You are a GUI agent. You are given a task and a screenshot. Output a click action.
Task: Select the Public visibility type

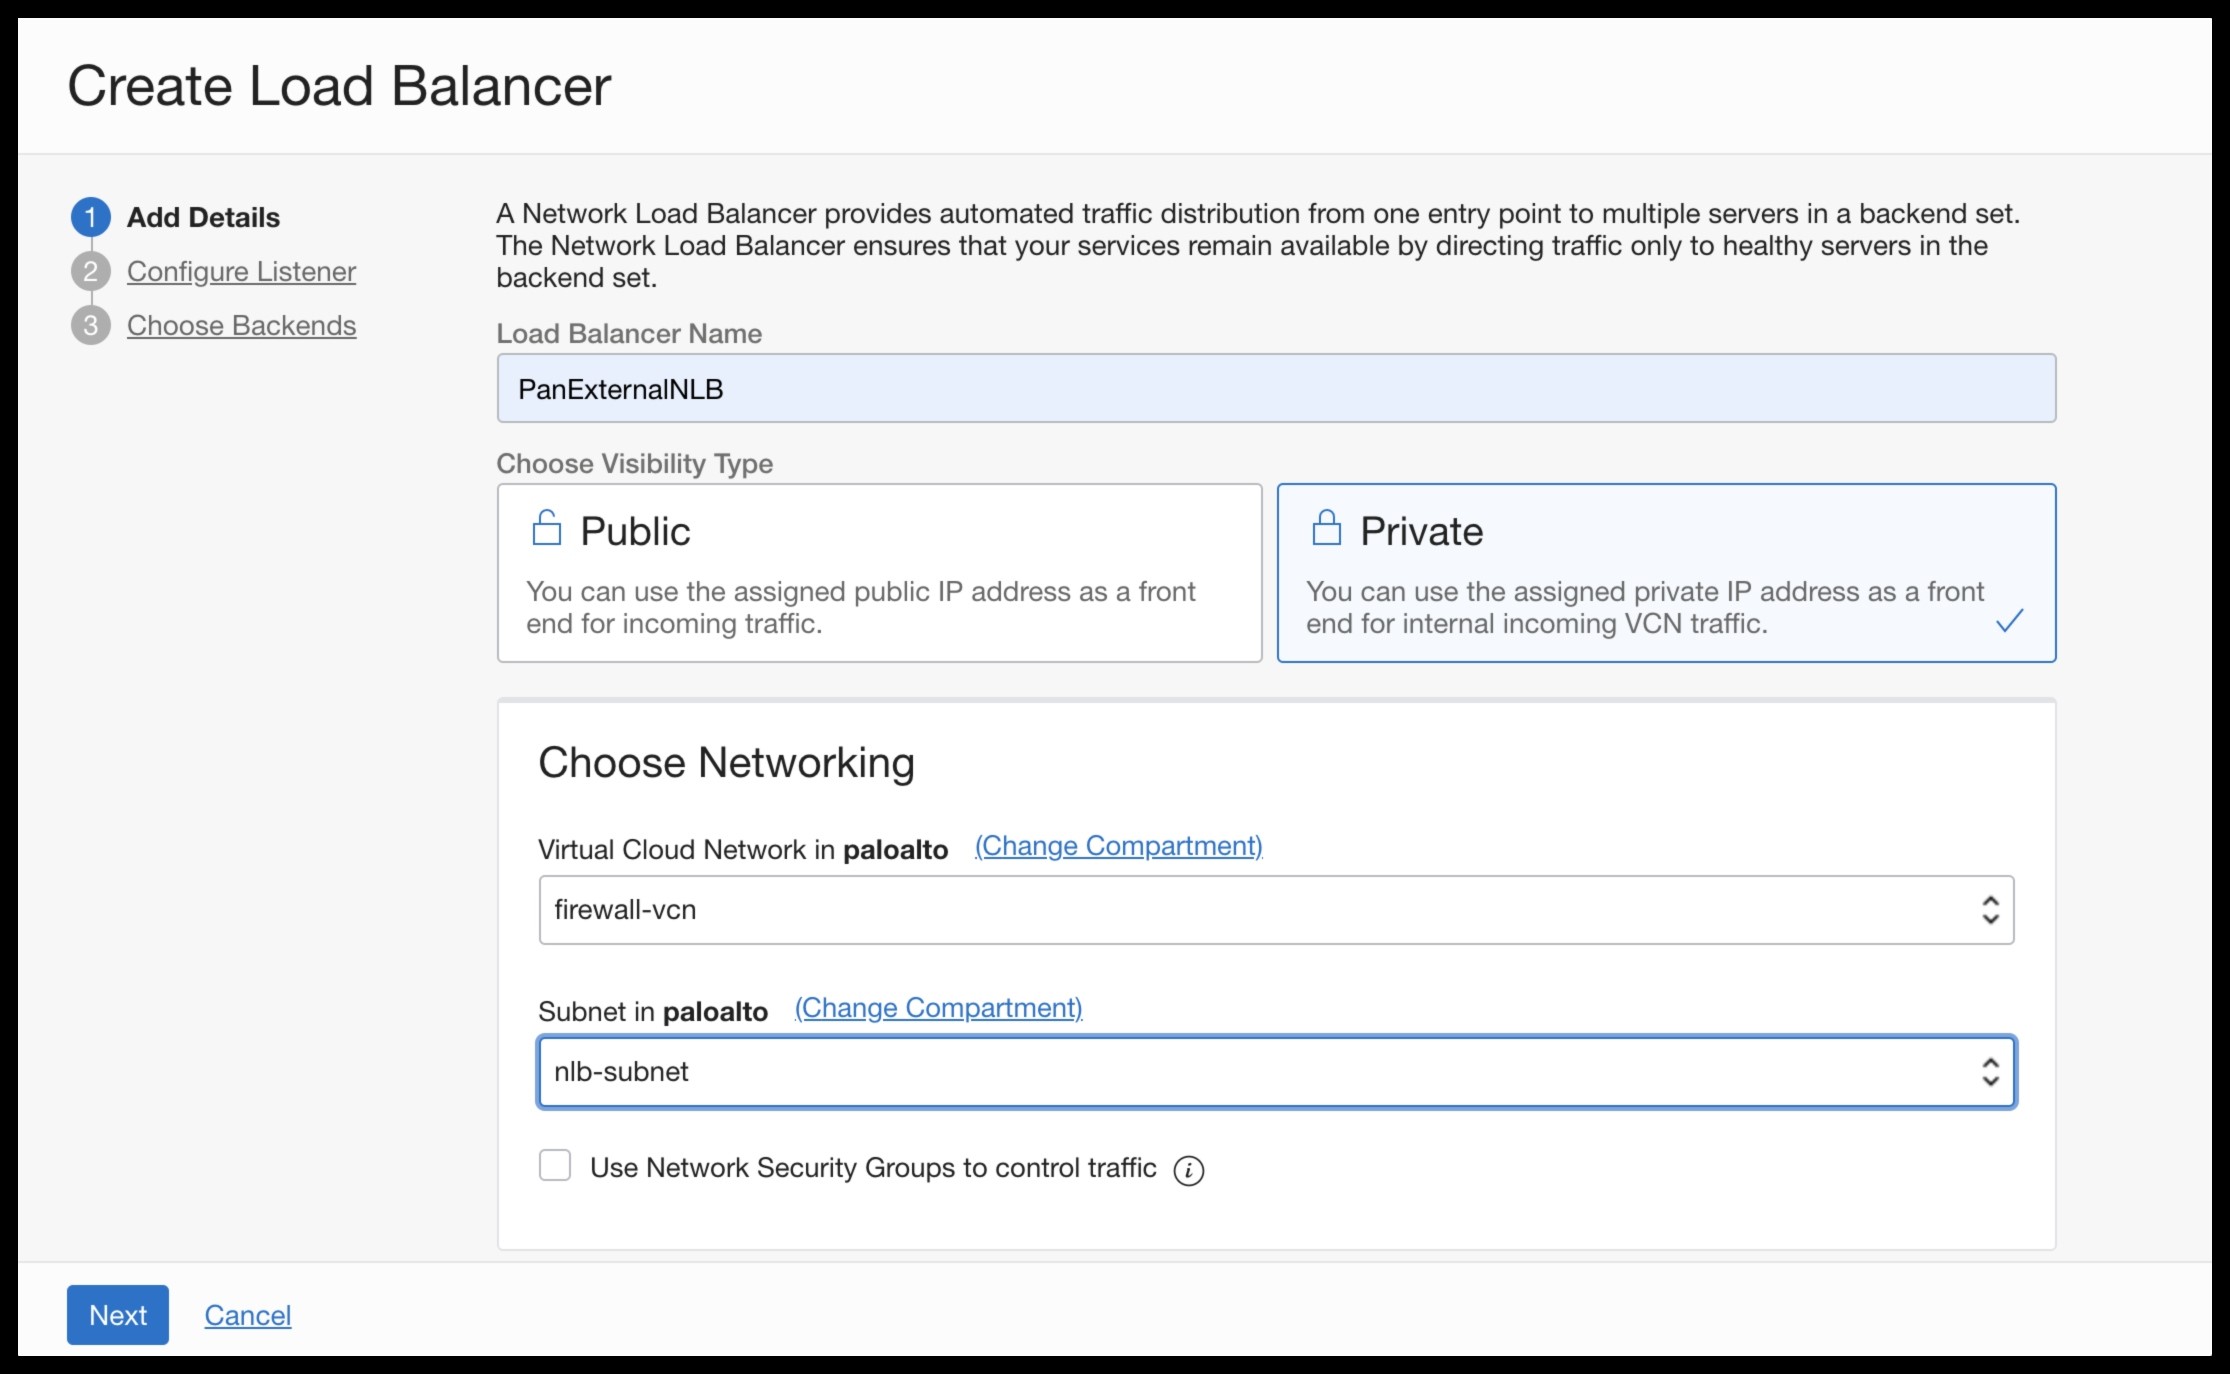(878, 573)
